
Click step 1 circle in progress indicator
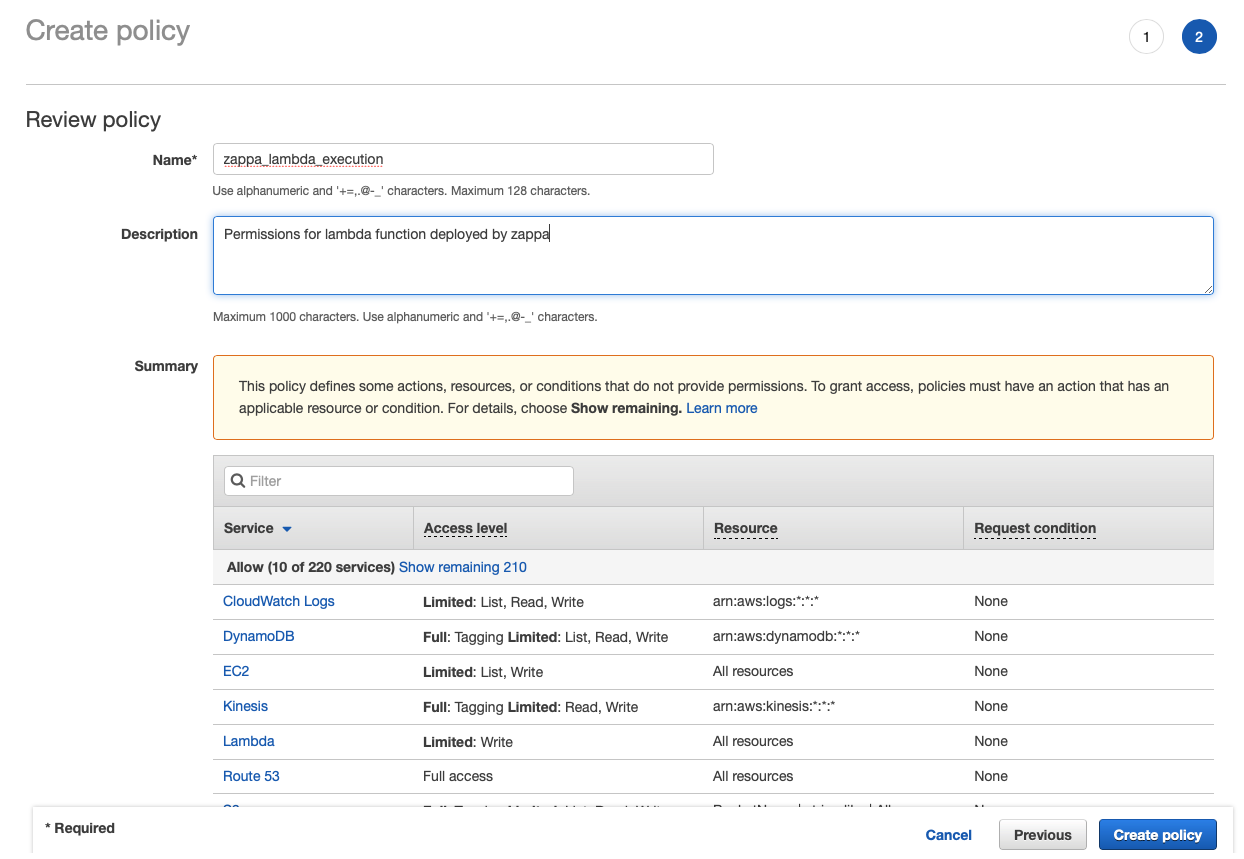[x=1146, y=36]
